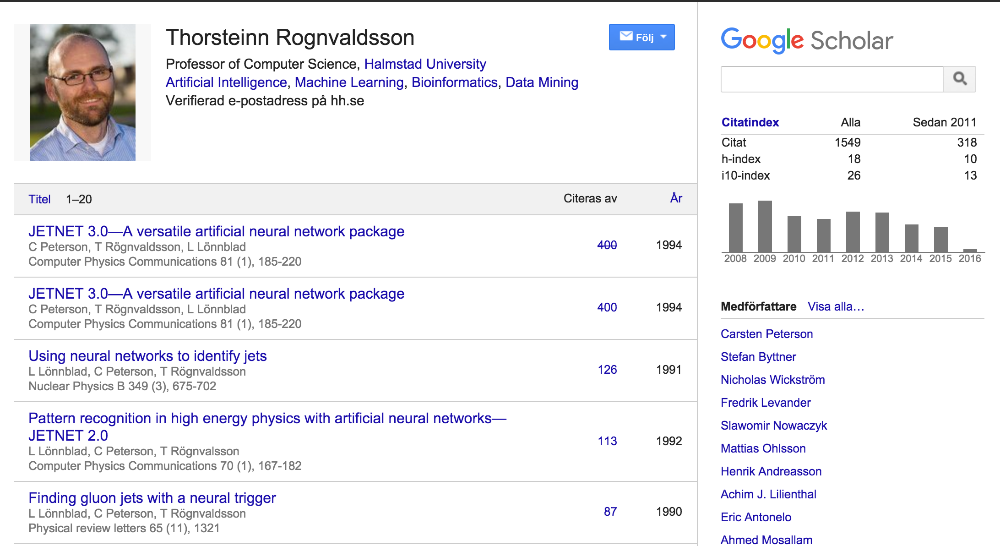This screenshot has width=1000, height=546.
Task: Click the 2008 bar in citation chart
Action: pos(735,228)
